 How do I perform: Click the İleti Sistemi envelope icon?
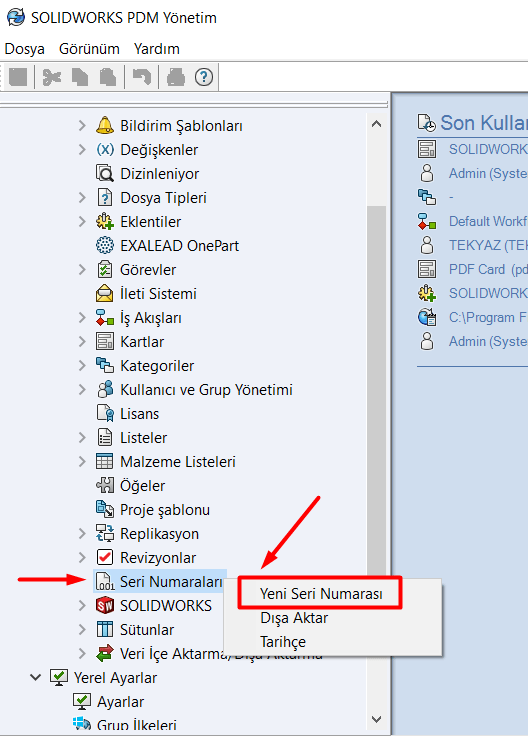point(105,293)
